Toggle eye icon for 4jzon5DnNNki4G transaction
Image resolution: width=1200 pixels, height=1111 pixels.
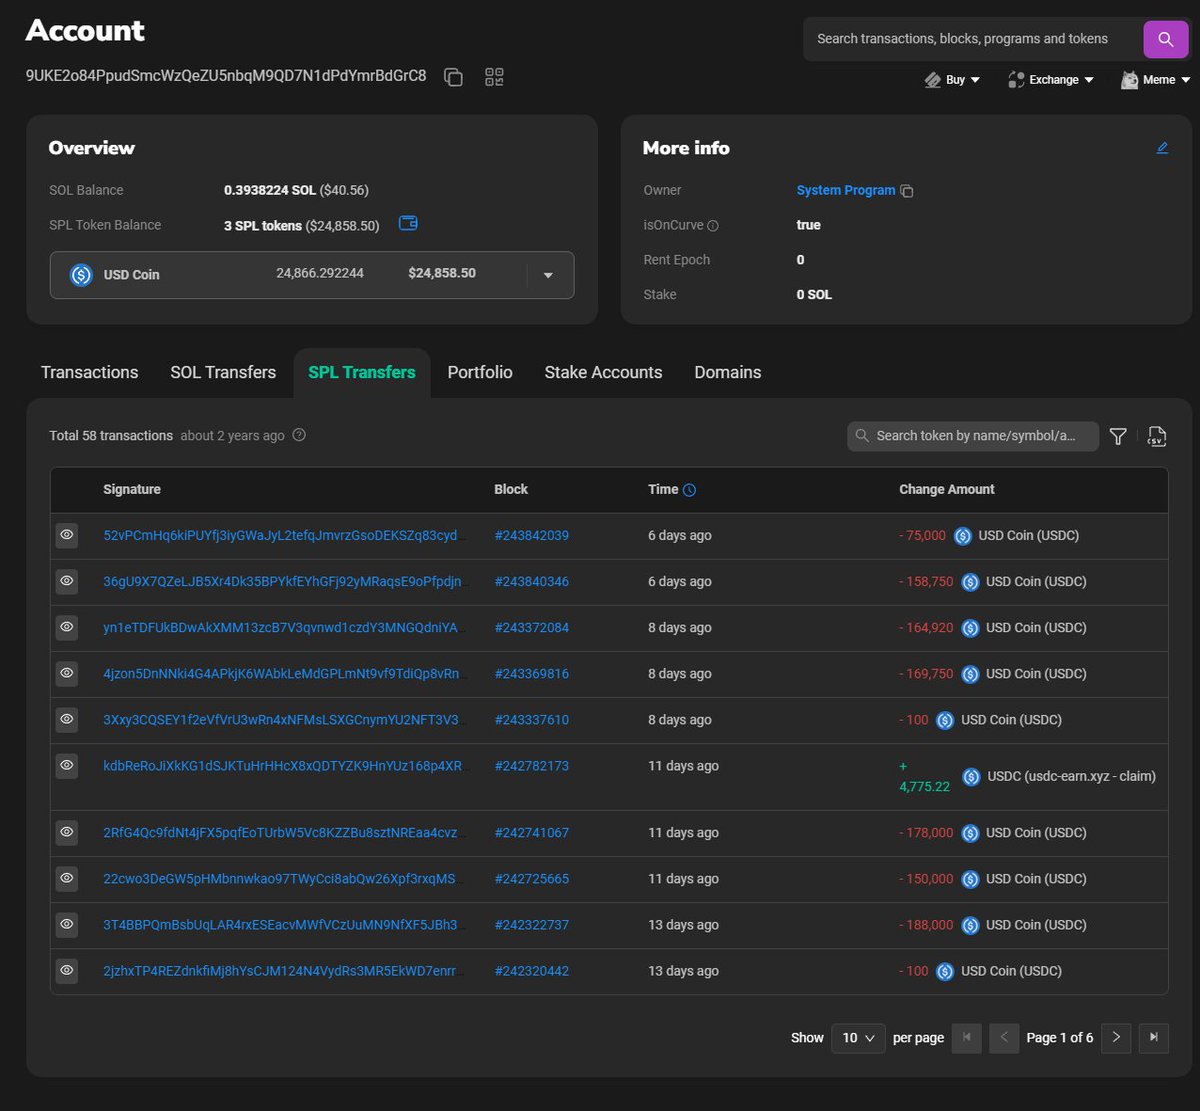pos(67,674)
